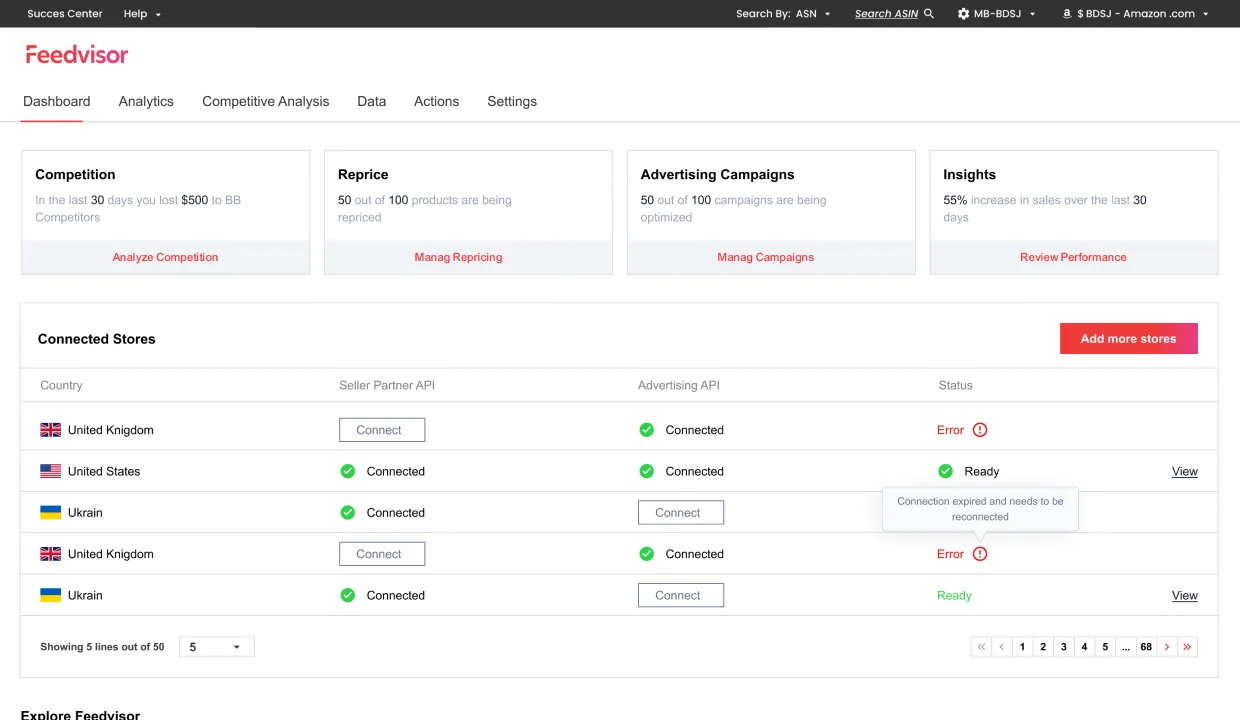1240x720 pixels.
Task: Open the Actions tab
Action: (x=437, y=101)
